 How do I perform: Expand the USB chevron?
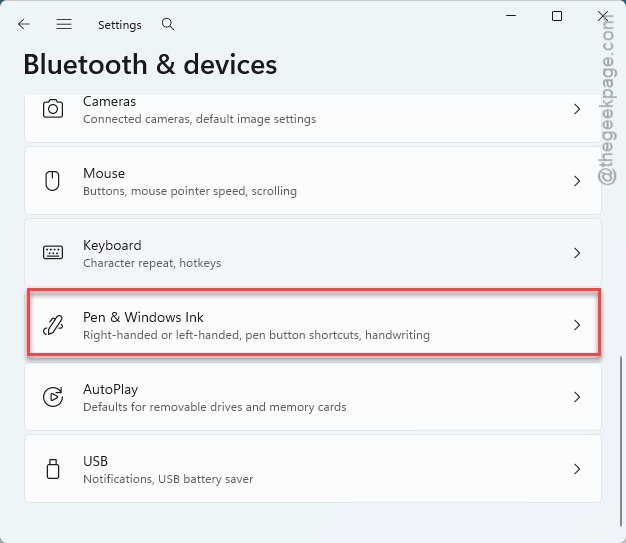(577, 469)
